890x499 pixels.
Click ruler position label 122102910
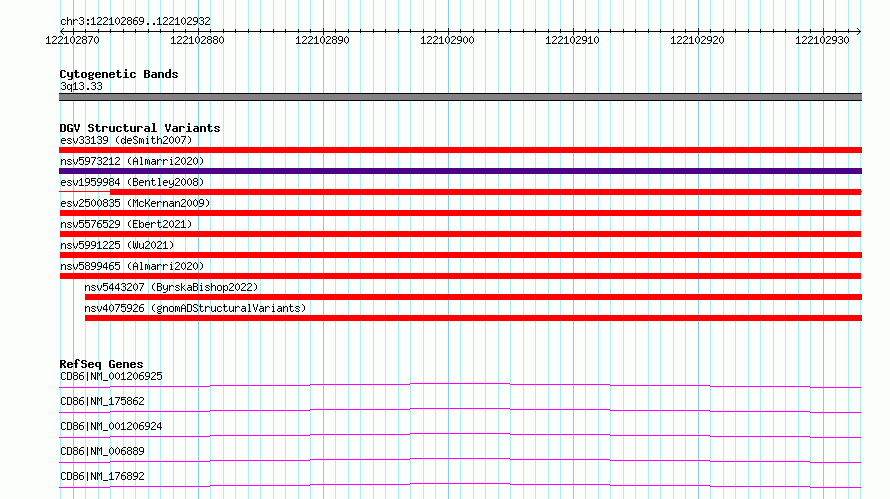pos(572,40)
